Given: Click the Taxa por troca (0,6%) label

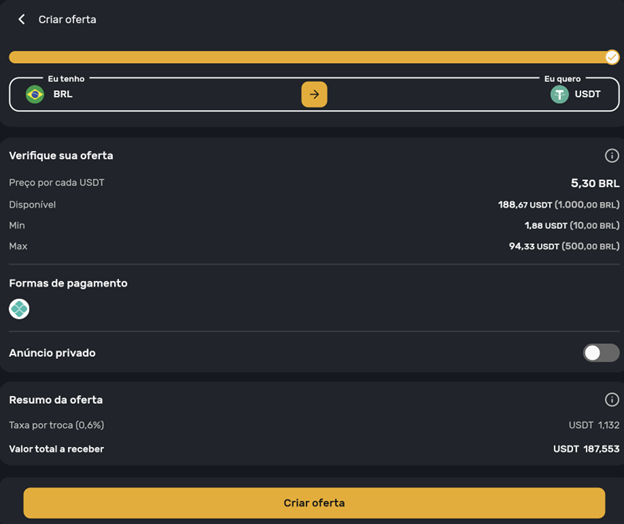Looking at the screenshot, I should [56, 425].
